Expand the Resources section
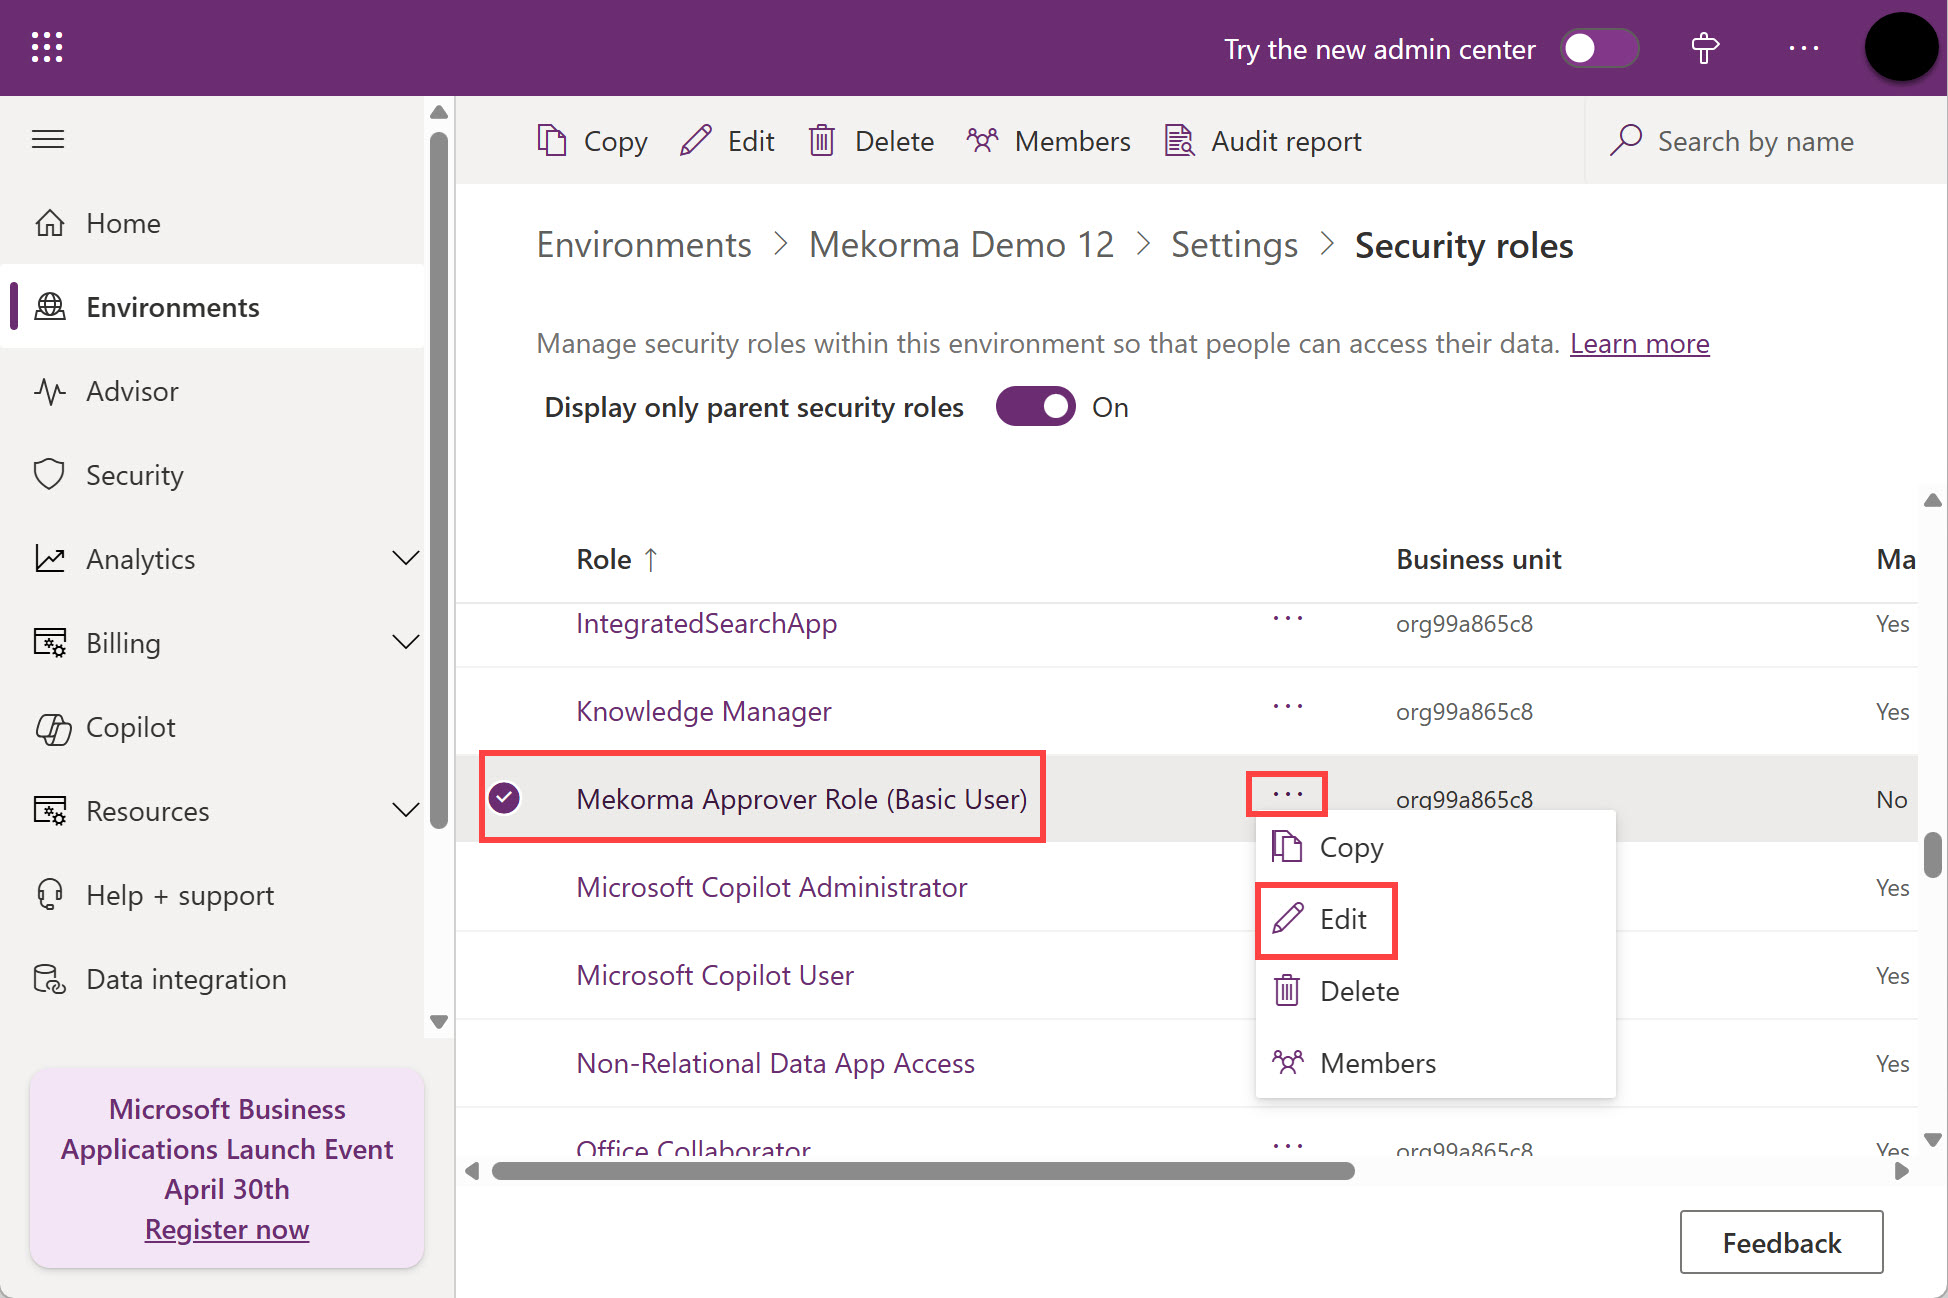1948x1298 pixels. click(x=405, y=810)
